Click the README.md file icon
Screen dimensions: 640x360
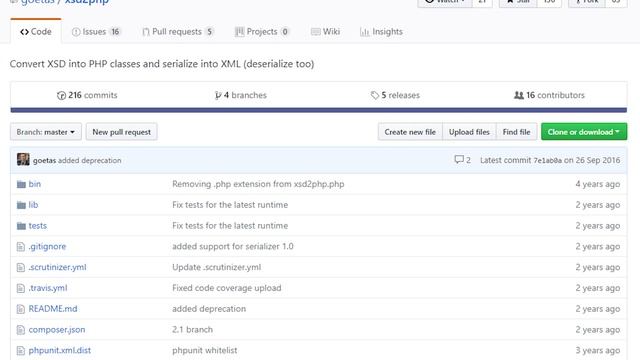21,309
